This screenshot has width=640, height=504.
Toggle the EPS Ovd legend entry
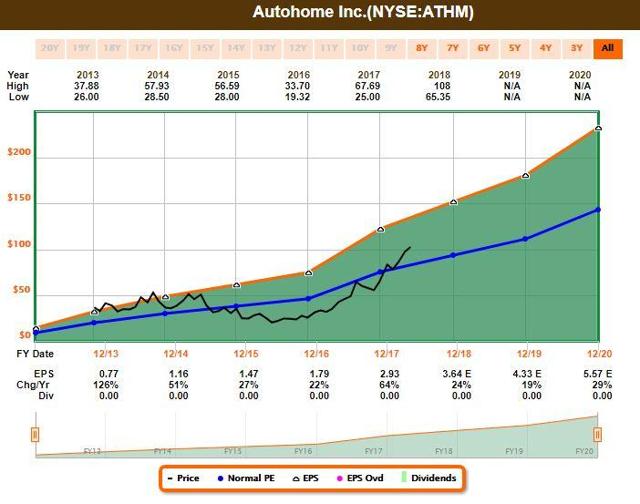pos(360,478)
